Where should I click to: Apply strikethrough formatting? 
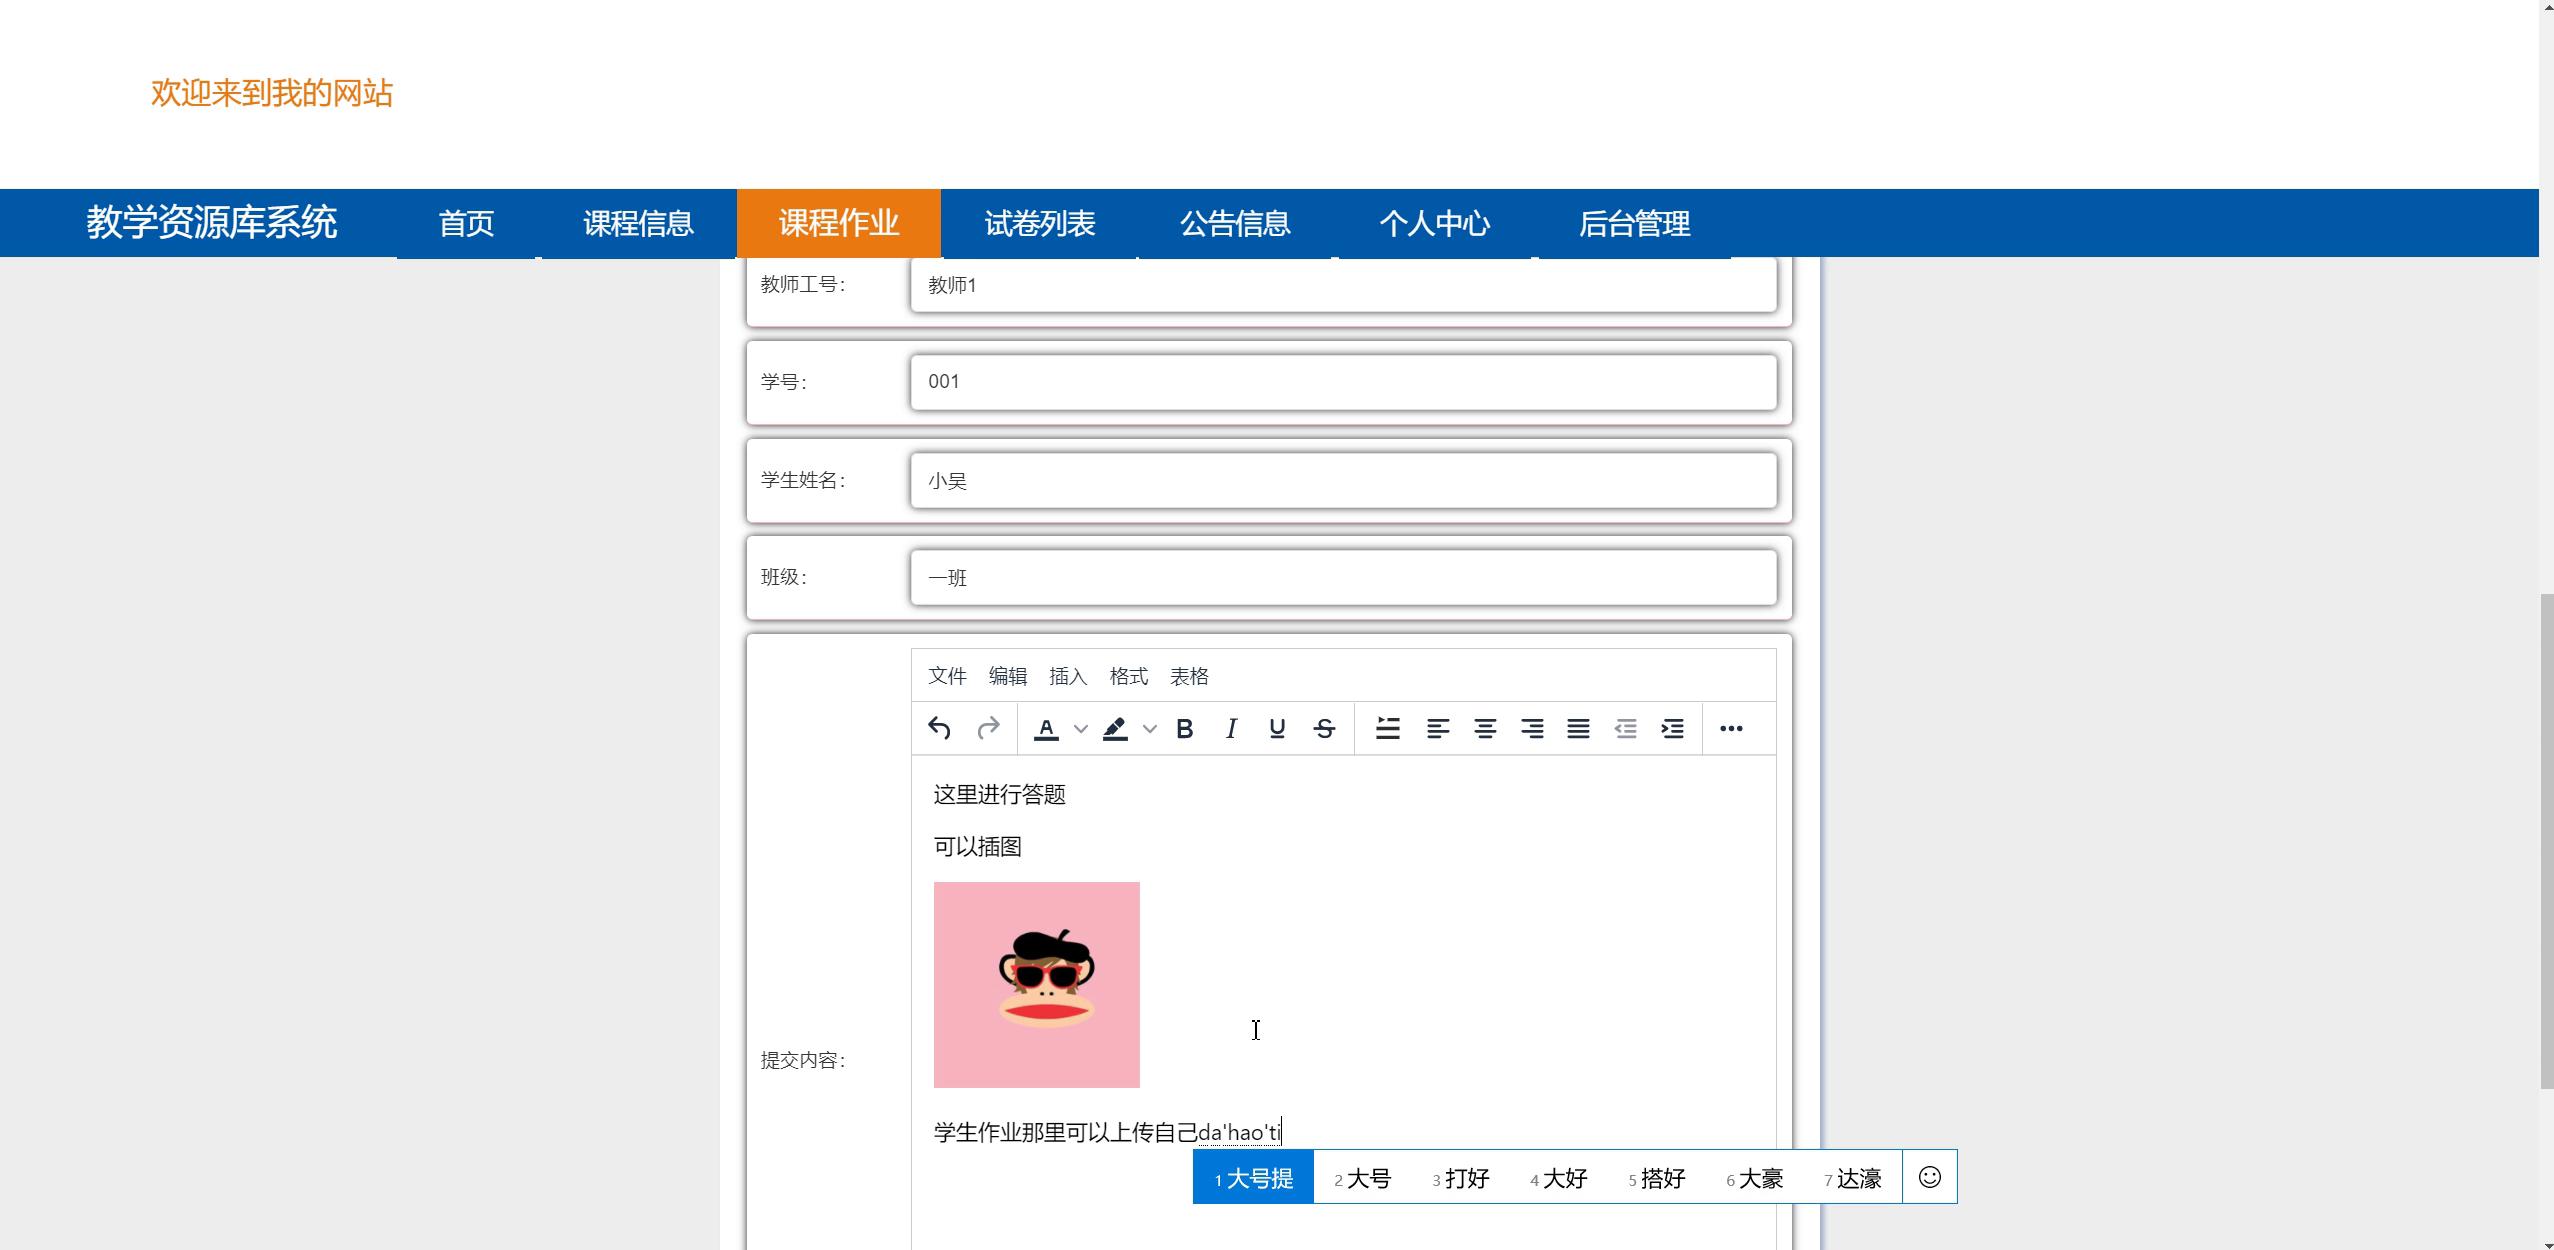pyautogui.click(x=1324, y=728)
